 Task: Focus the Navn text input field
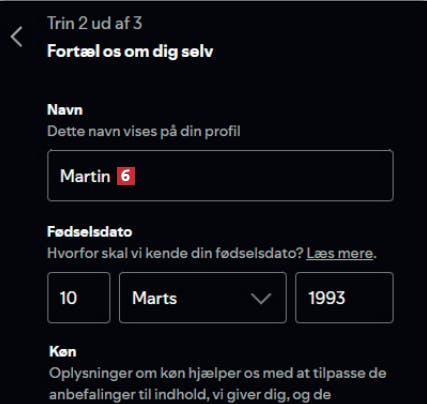coord(220,175)
